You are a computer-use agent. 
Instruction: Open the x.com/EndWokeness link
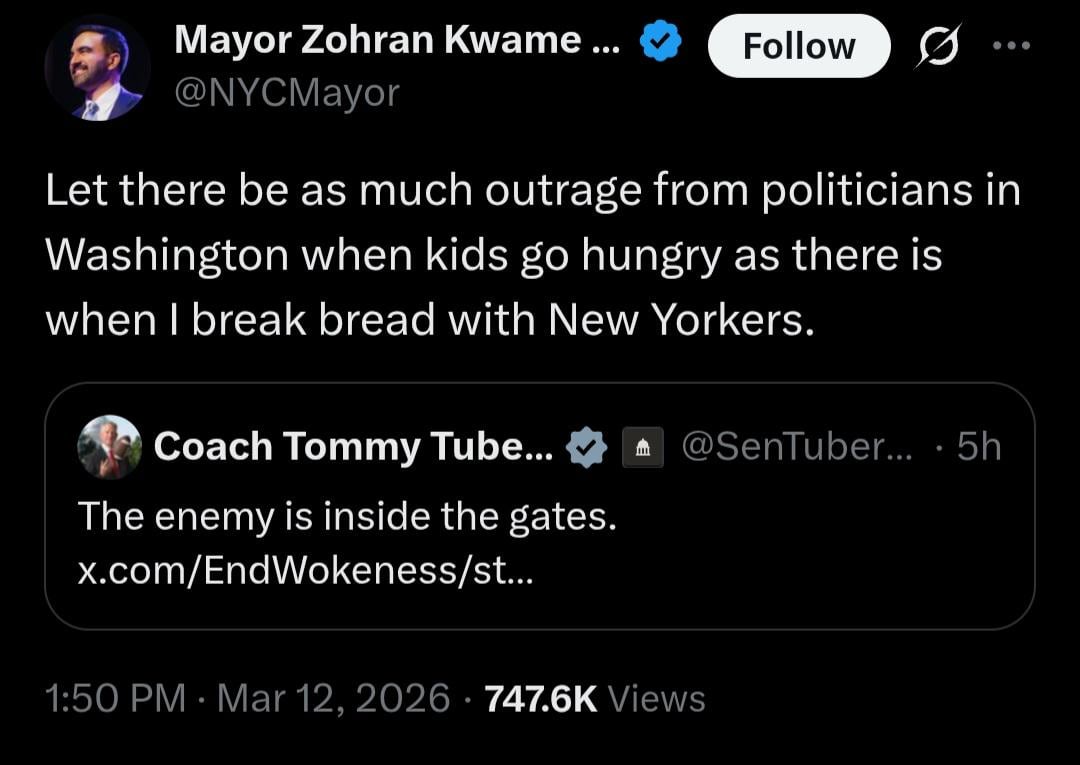coord(306,570)
